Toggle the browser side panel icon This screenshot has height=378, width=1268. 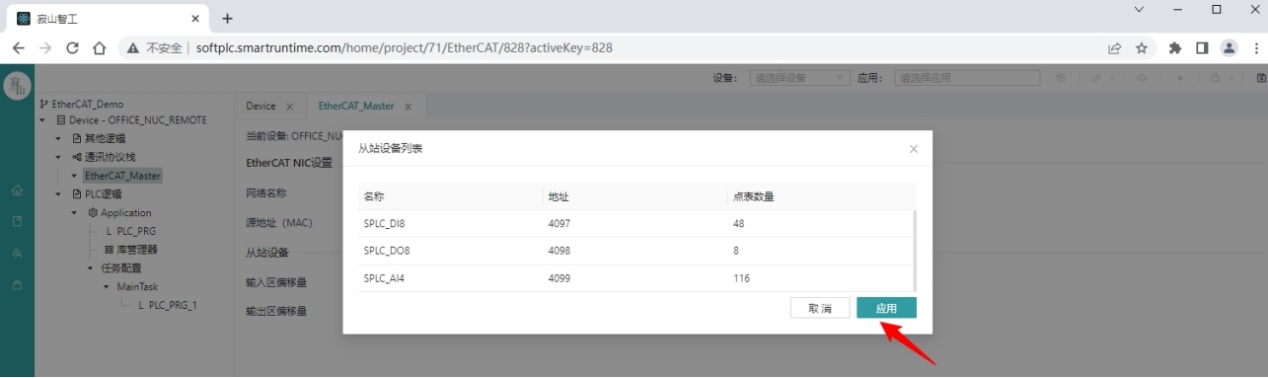[1202, 47]
